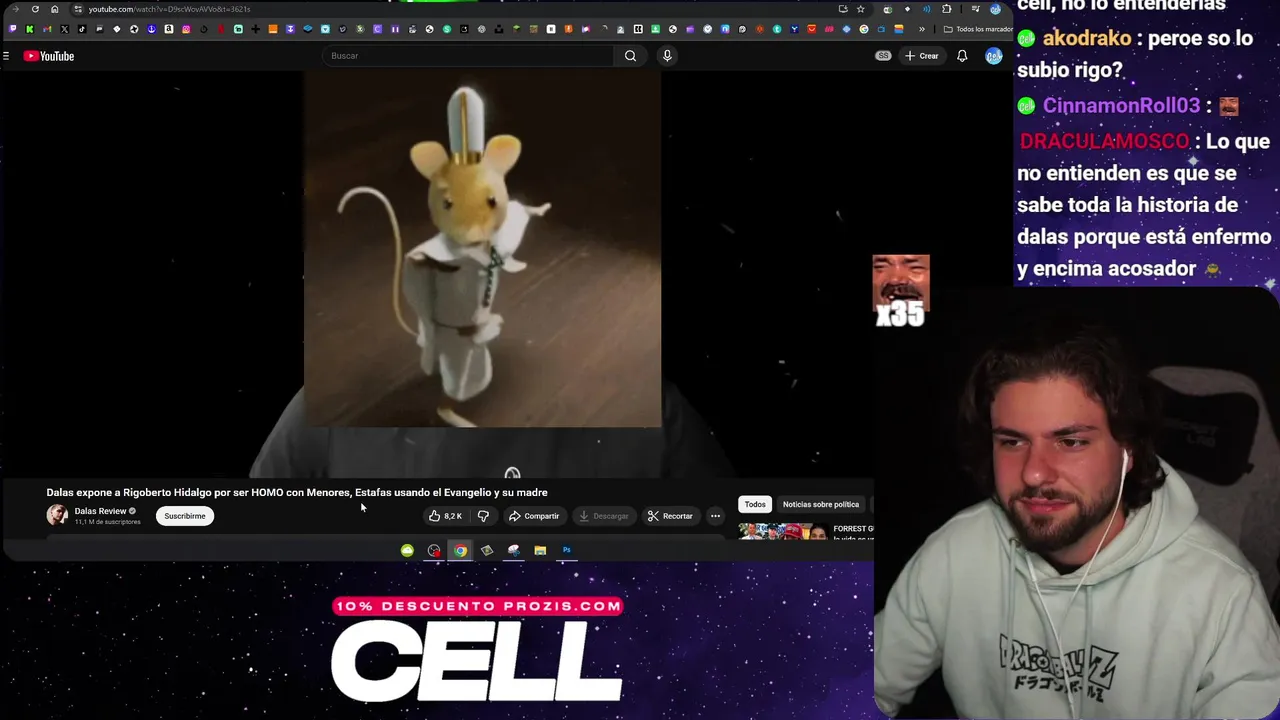Open the TikTok bookmark

click(82, 29)
